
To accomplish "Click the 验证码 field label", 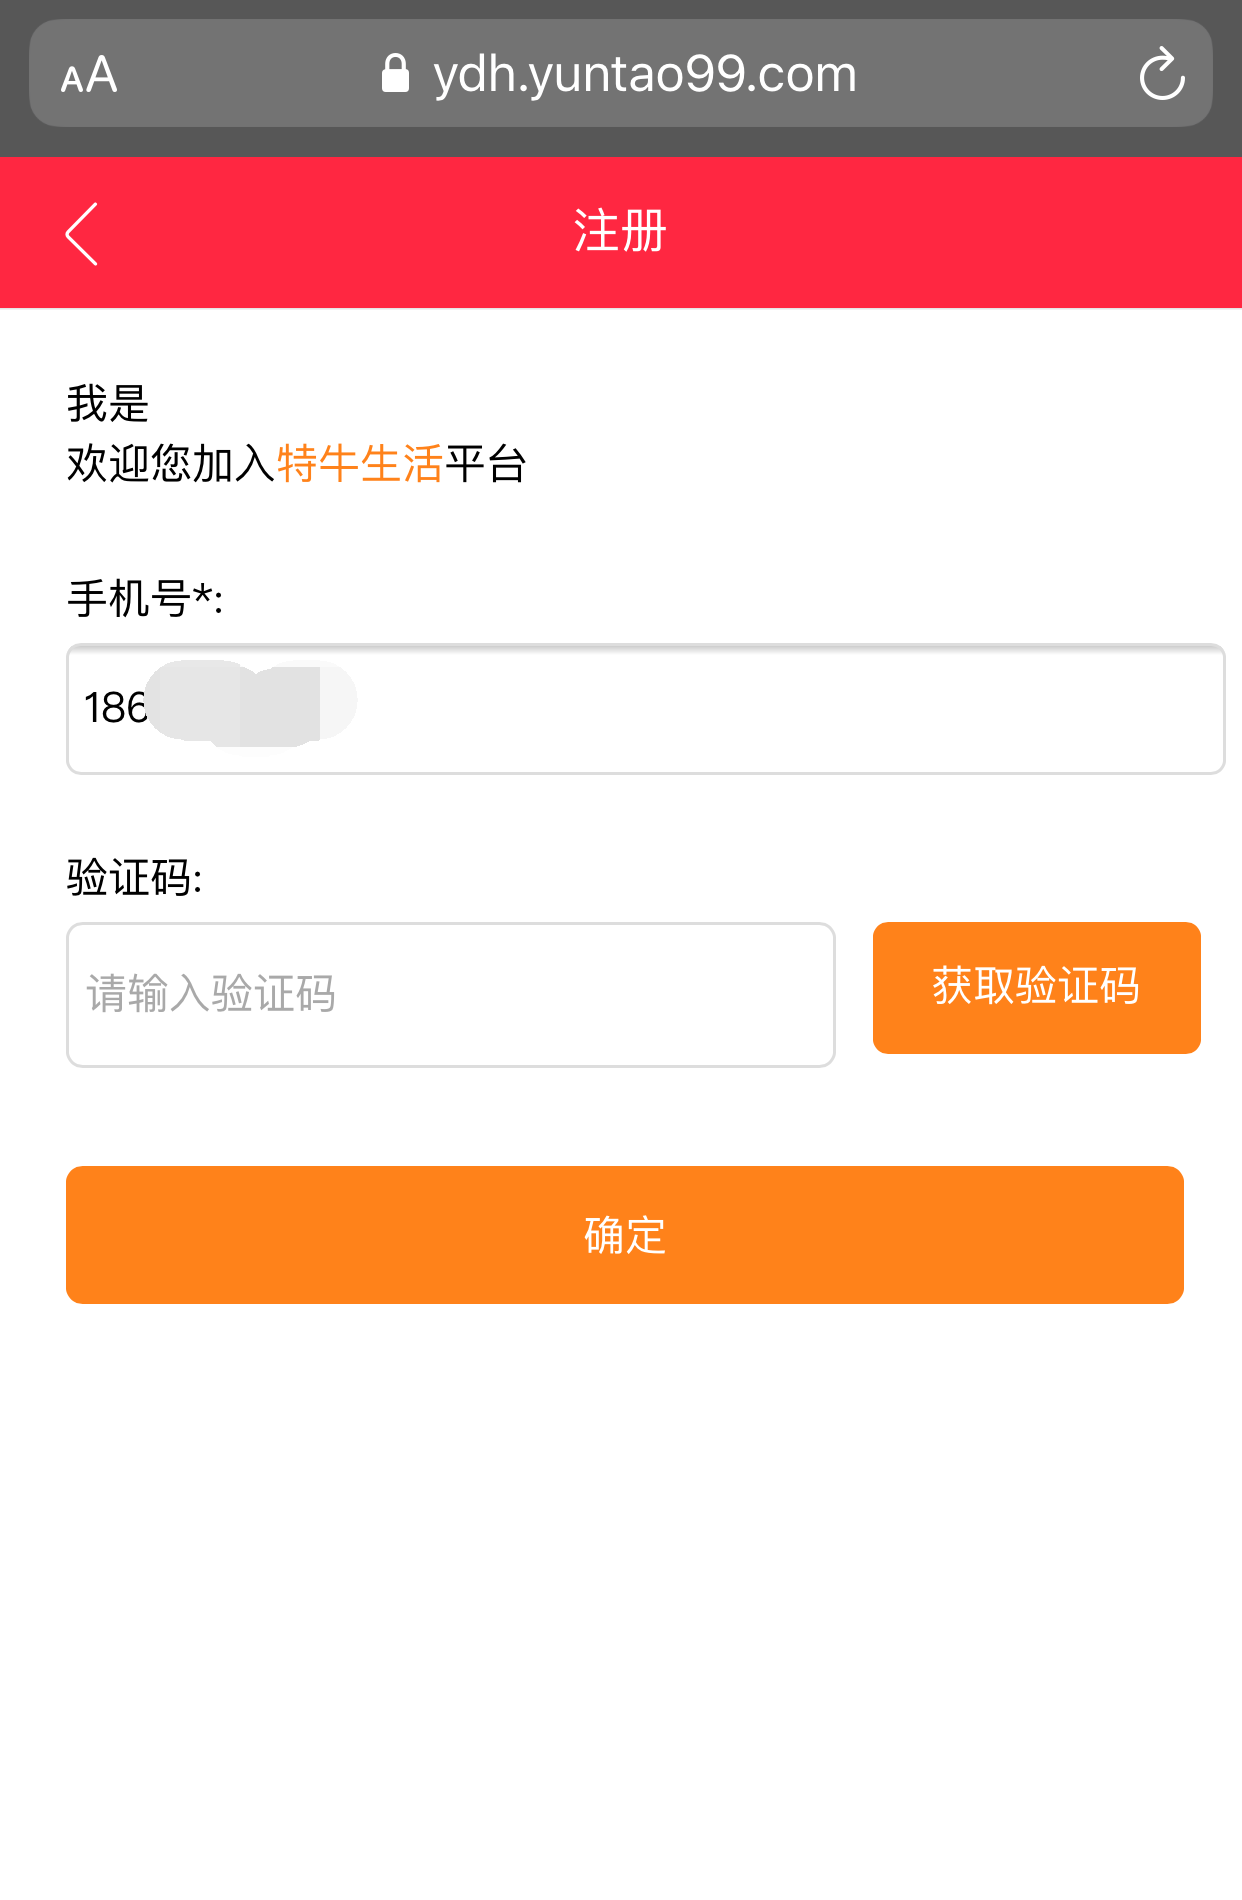I will (130, 878).
